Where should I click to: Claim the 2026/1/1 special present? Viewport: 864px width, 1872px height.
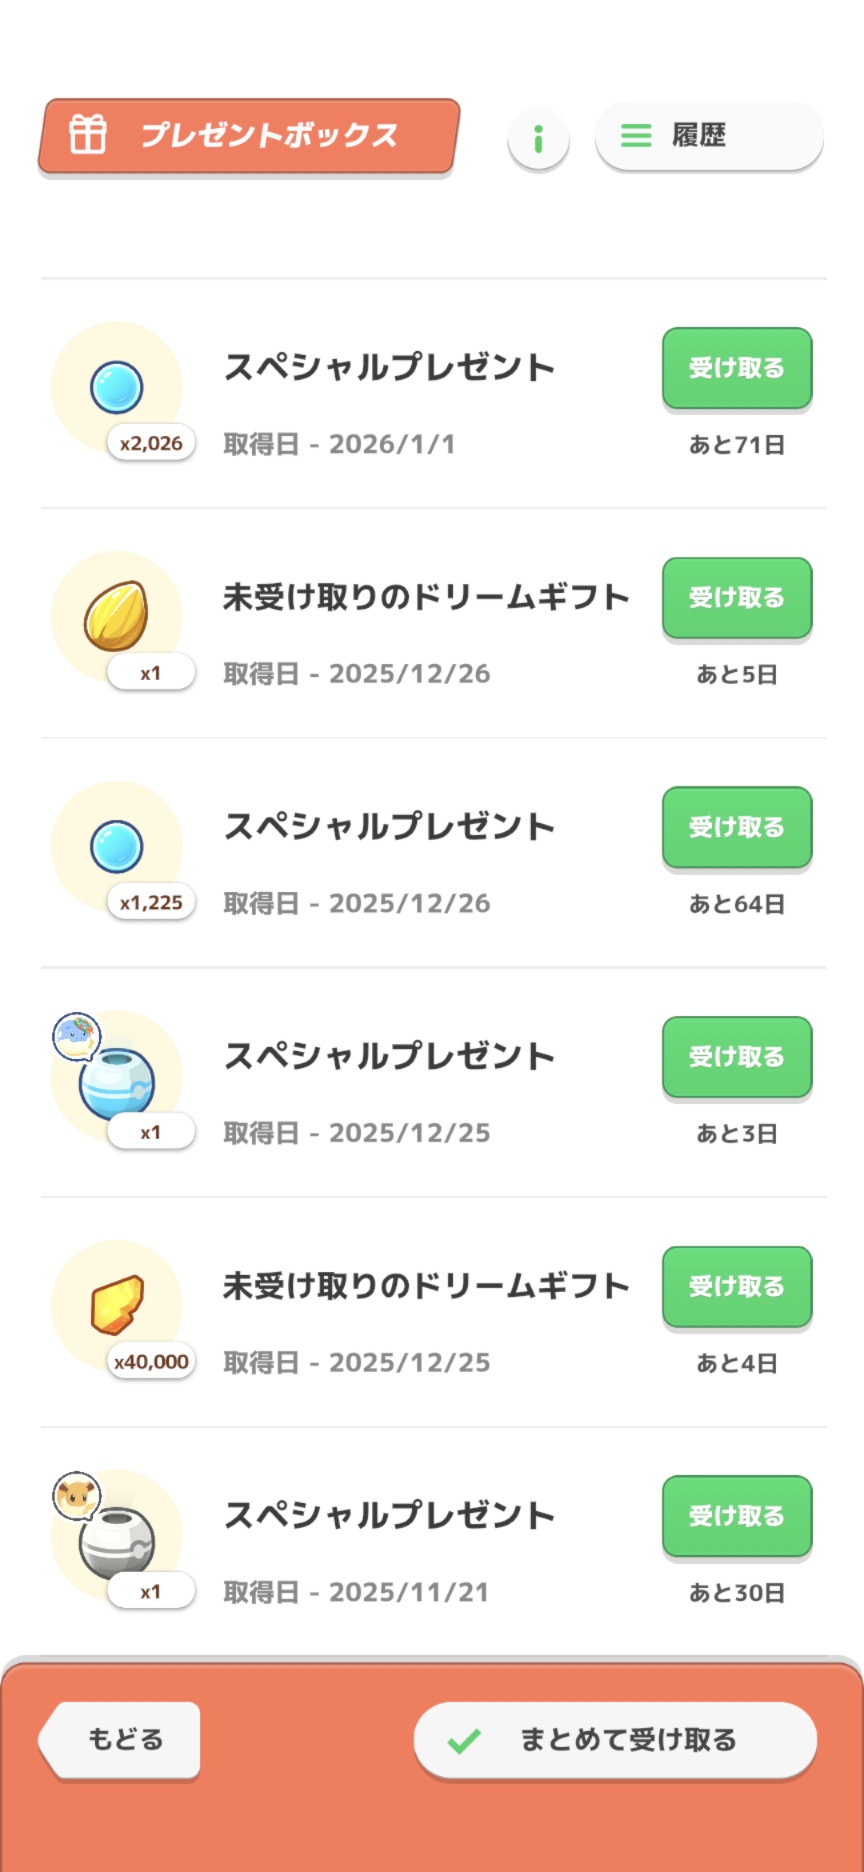[736, 368]
